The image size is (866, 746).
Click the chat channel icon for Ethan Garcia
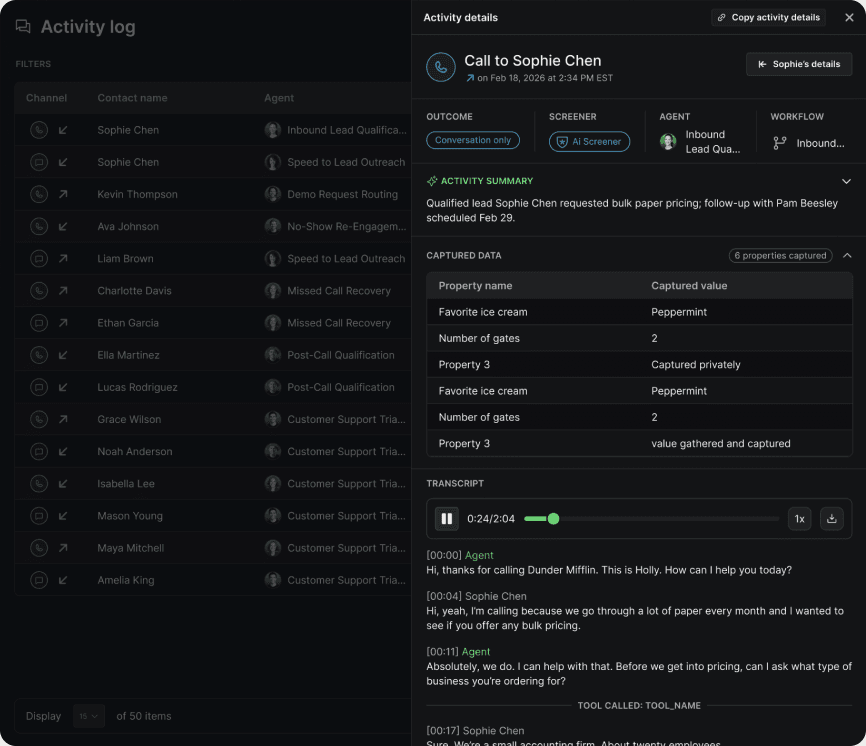pyautogui.click(x=39, y=323)
